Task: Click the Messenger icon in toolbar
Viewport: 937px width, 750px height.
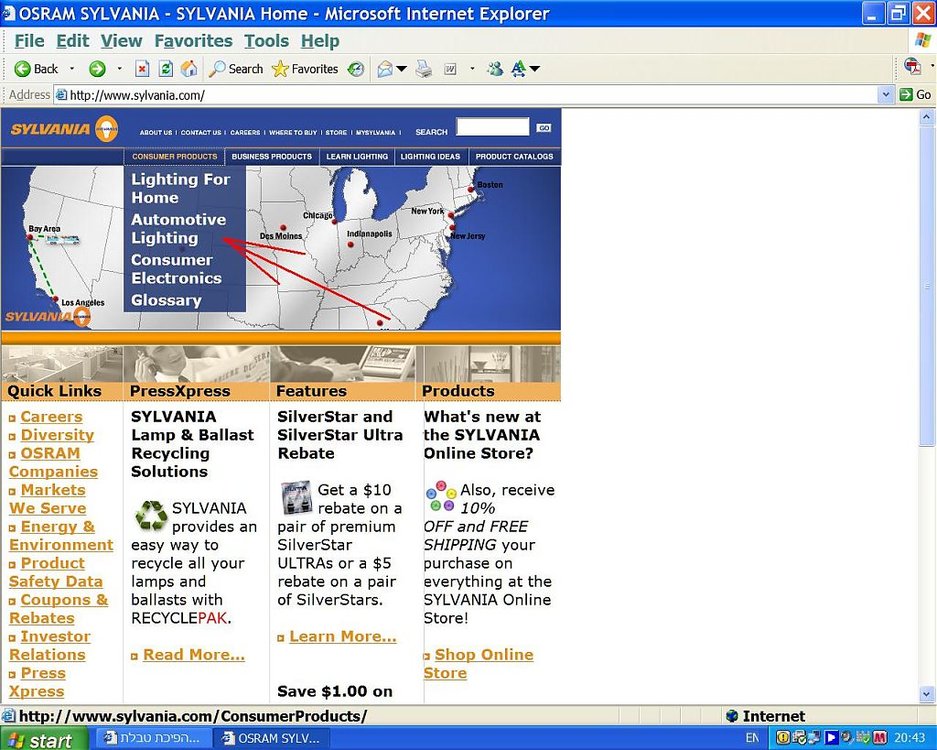Action: [495, 69]
